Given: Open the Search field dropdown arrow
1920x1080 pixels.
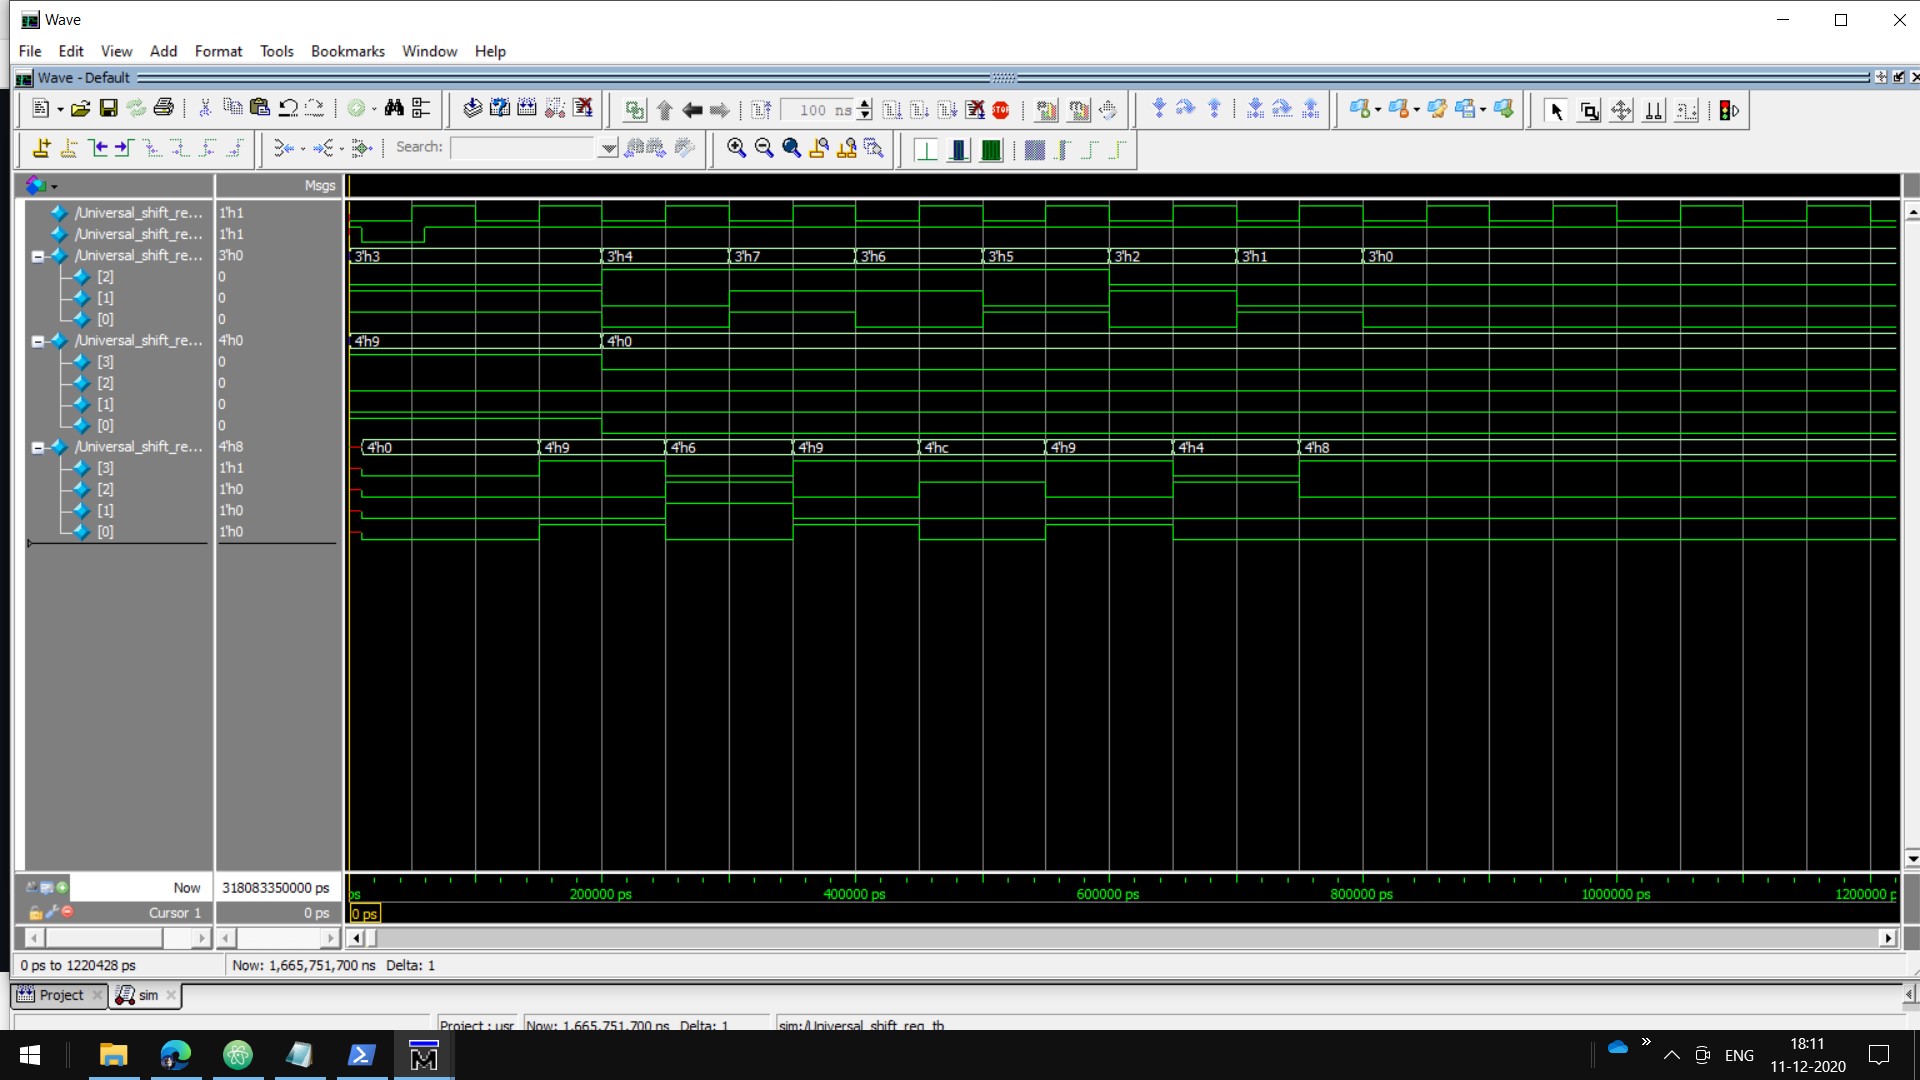Looking at the screenshot, I should (608, 149).
